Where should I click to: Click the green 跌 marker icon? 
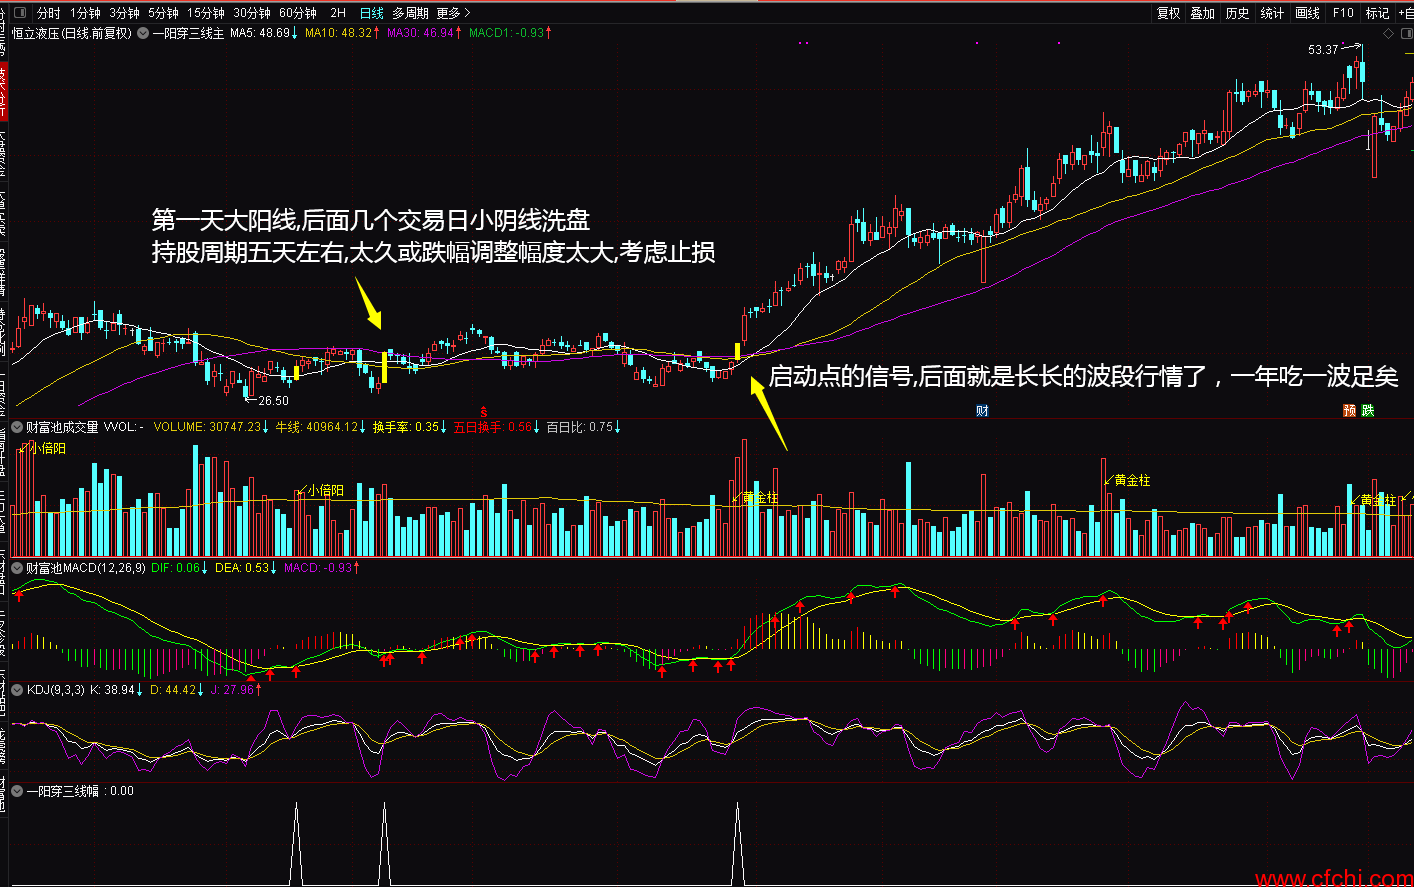point(1367,411)
